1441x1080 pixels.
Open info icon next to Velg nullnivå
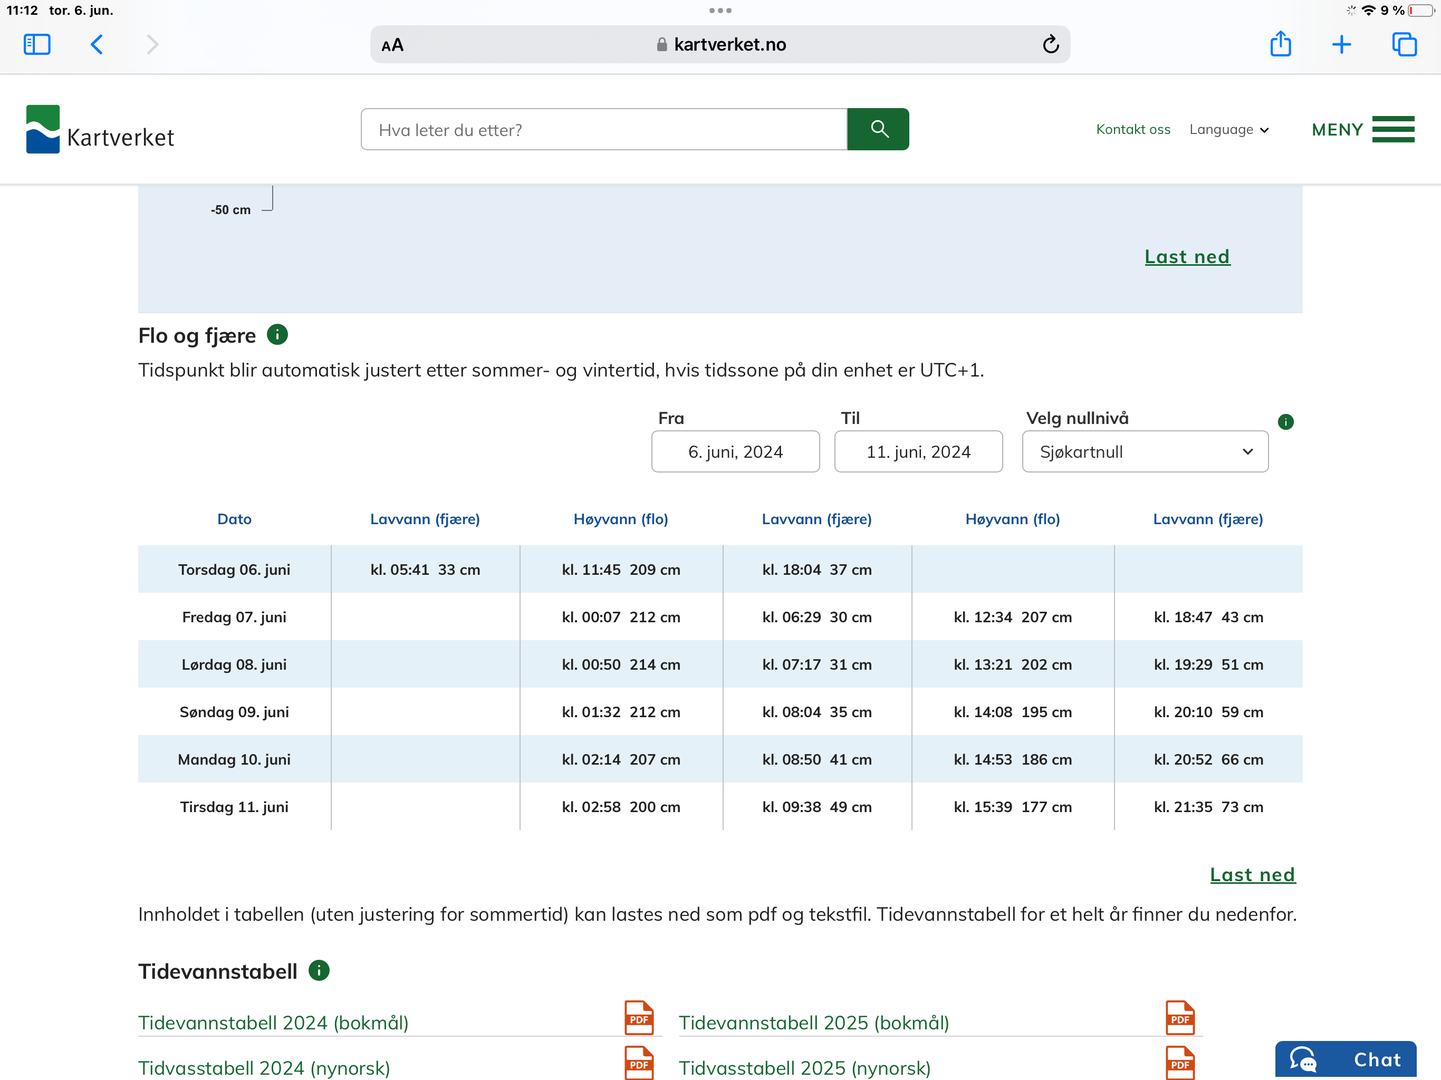tap(1286, 422)
